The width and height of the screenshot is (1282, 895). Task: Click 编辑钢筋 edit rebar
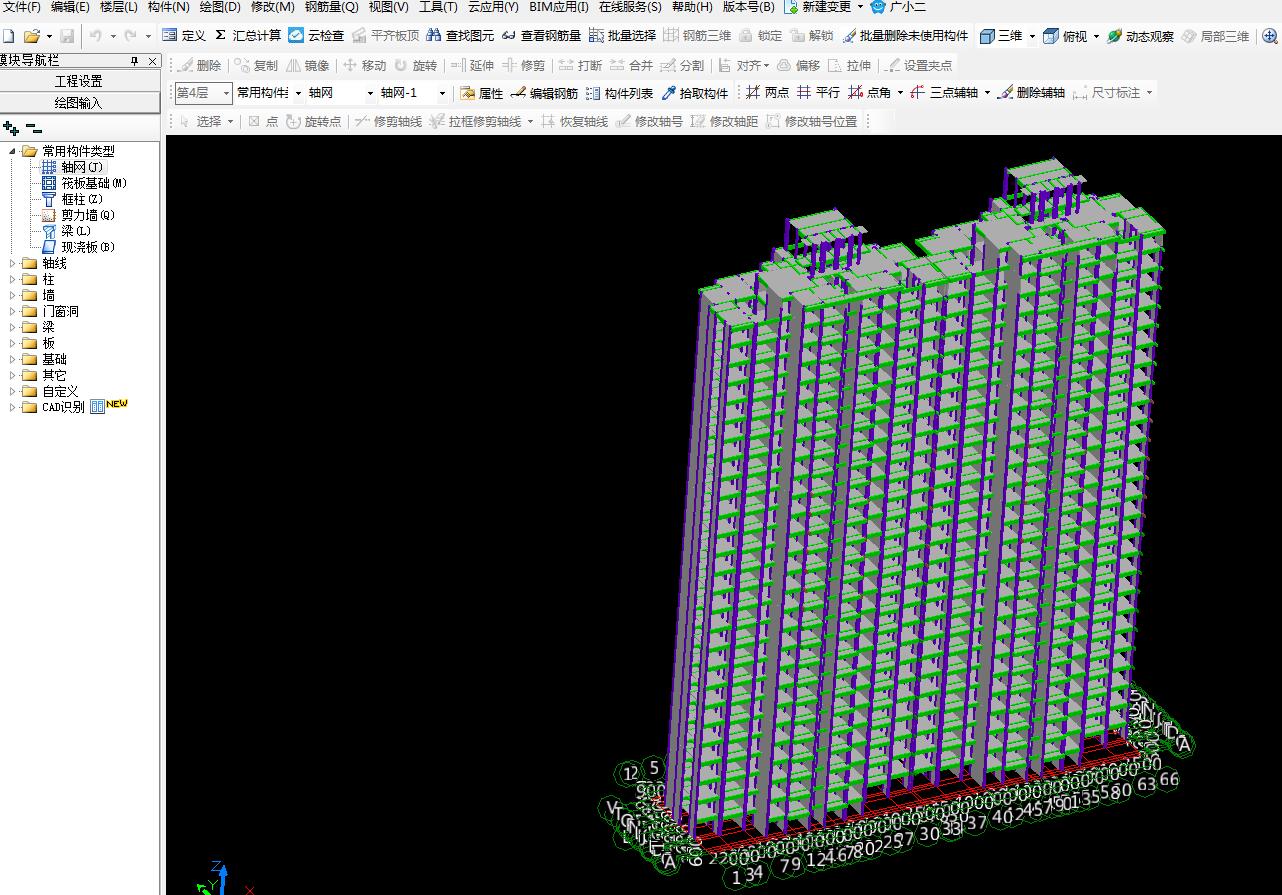tap(544, 93)
